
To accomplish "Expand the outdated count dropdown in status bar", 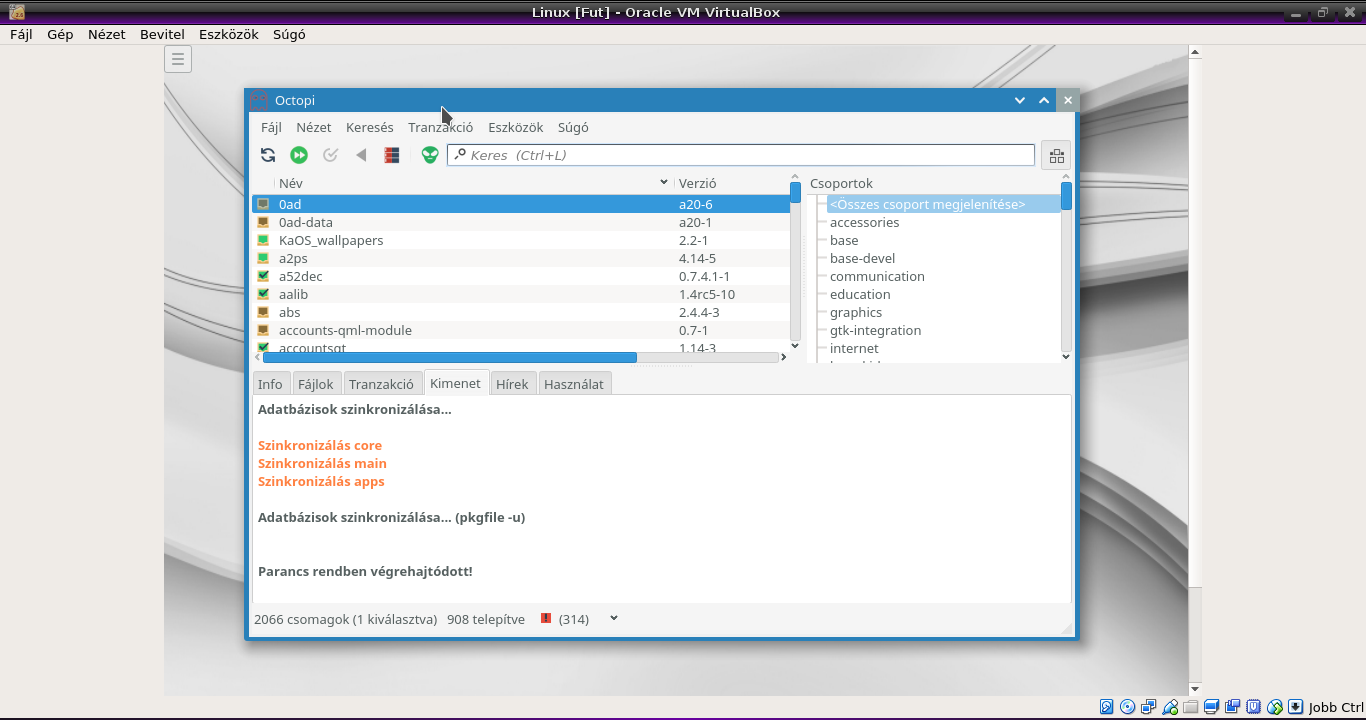I will (x=614, y=618).
